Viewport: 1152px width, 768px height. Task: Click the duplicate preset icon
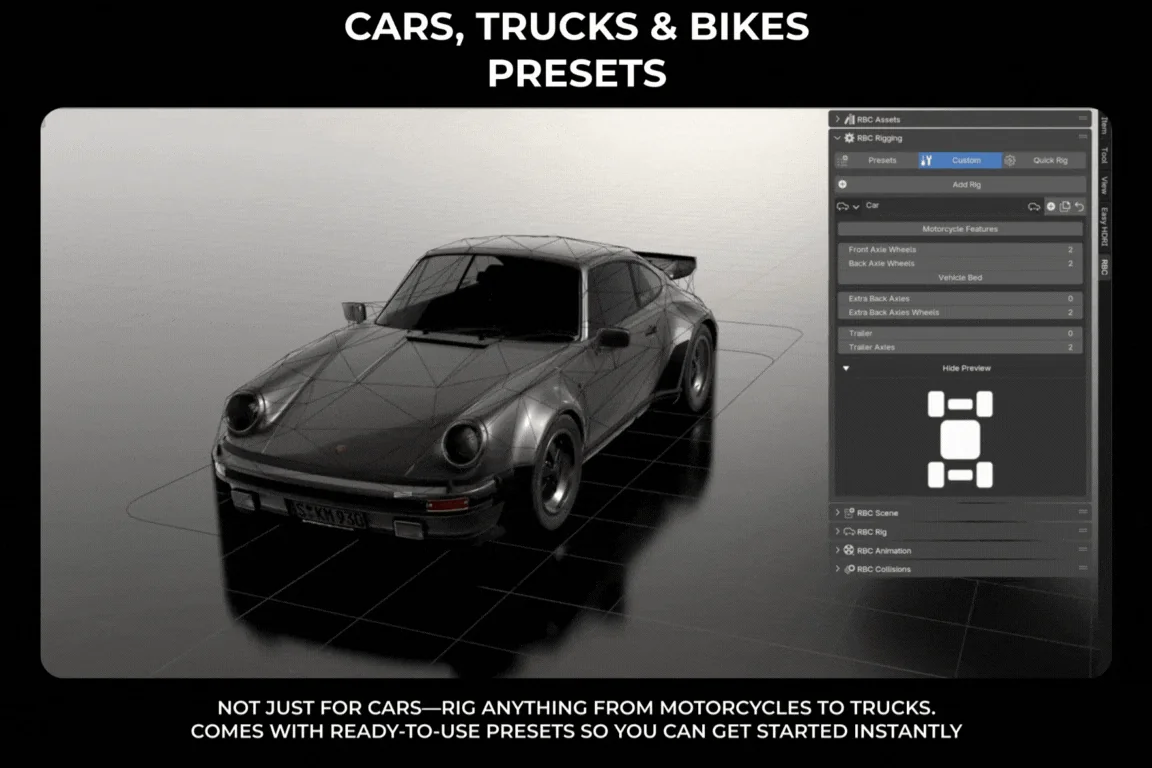click(x=1065, y=206)
